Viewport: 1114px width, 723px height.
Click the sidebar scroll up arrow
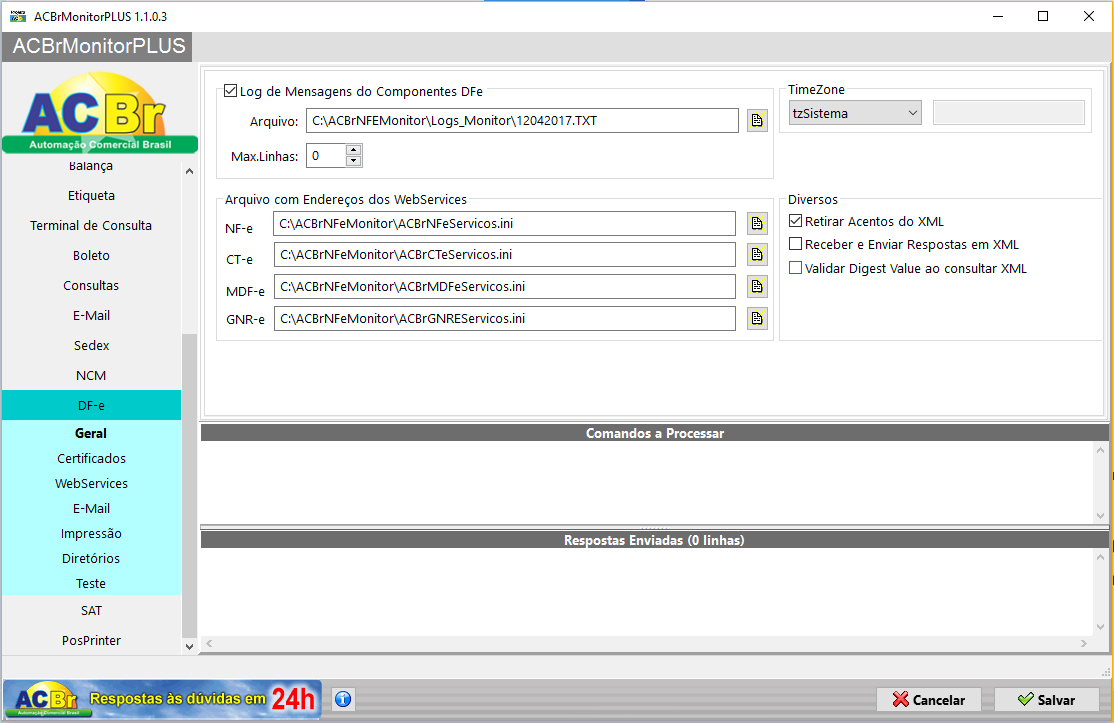[x=189, y=171]
